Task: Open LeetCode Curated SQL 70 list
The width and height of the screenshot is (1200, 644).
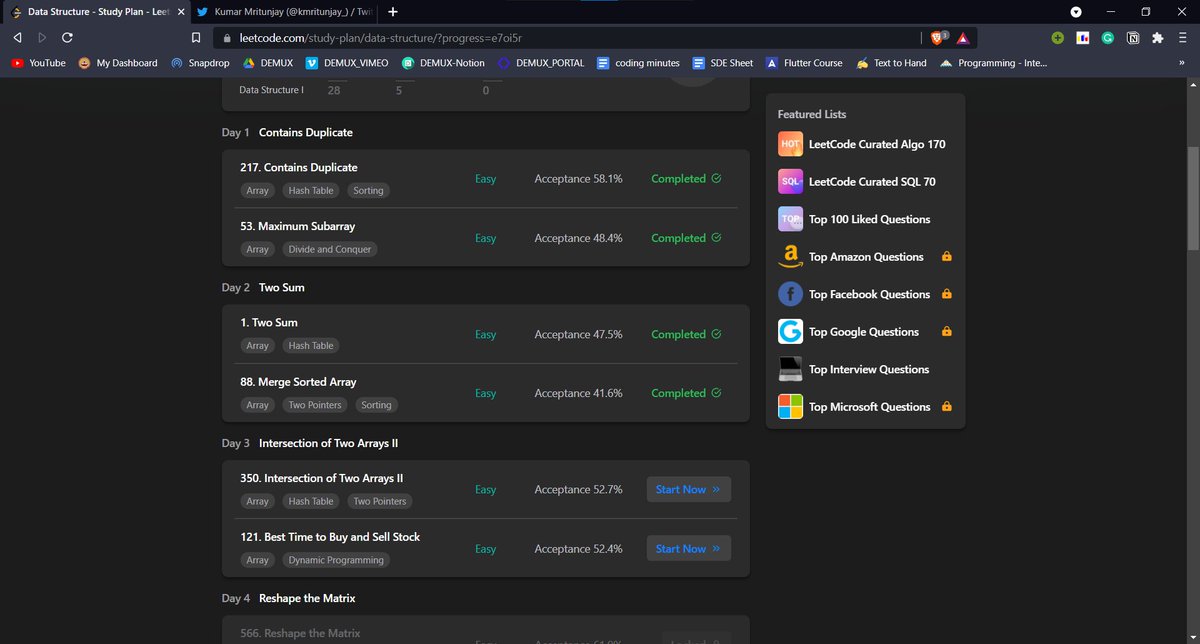Action: click(x=857, y=182)
